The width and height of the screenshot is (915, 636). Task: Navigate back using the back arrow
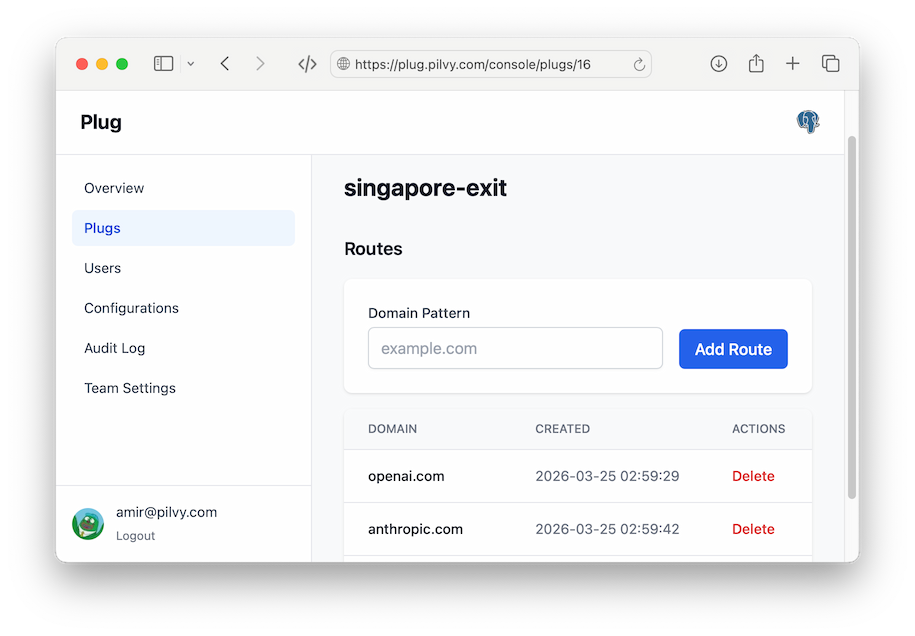[224, 63]
